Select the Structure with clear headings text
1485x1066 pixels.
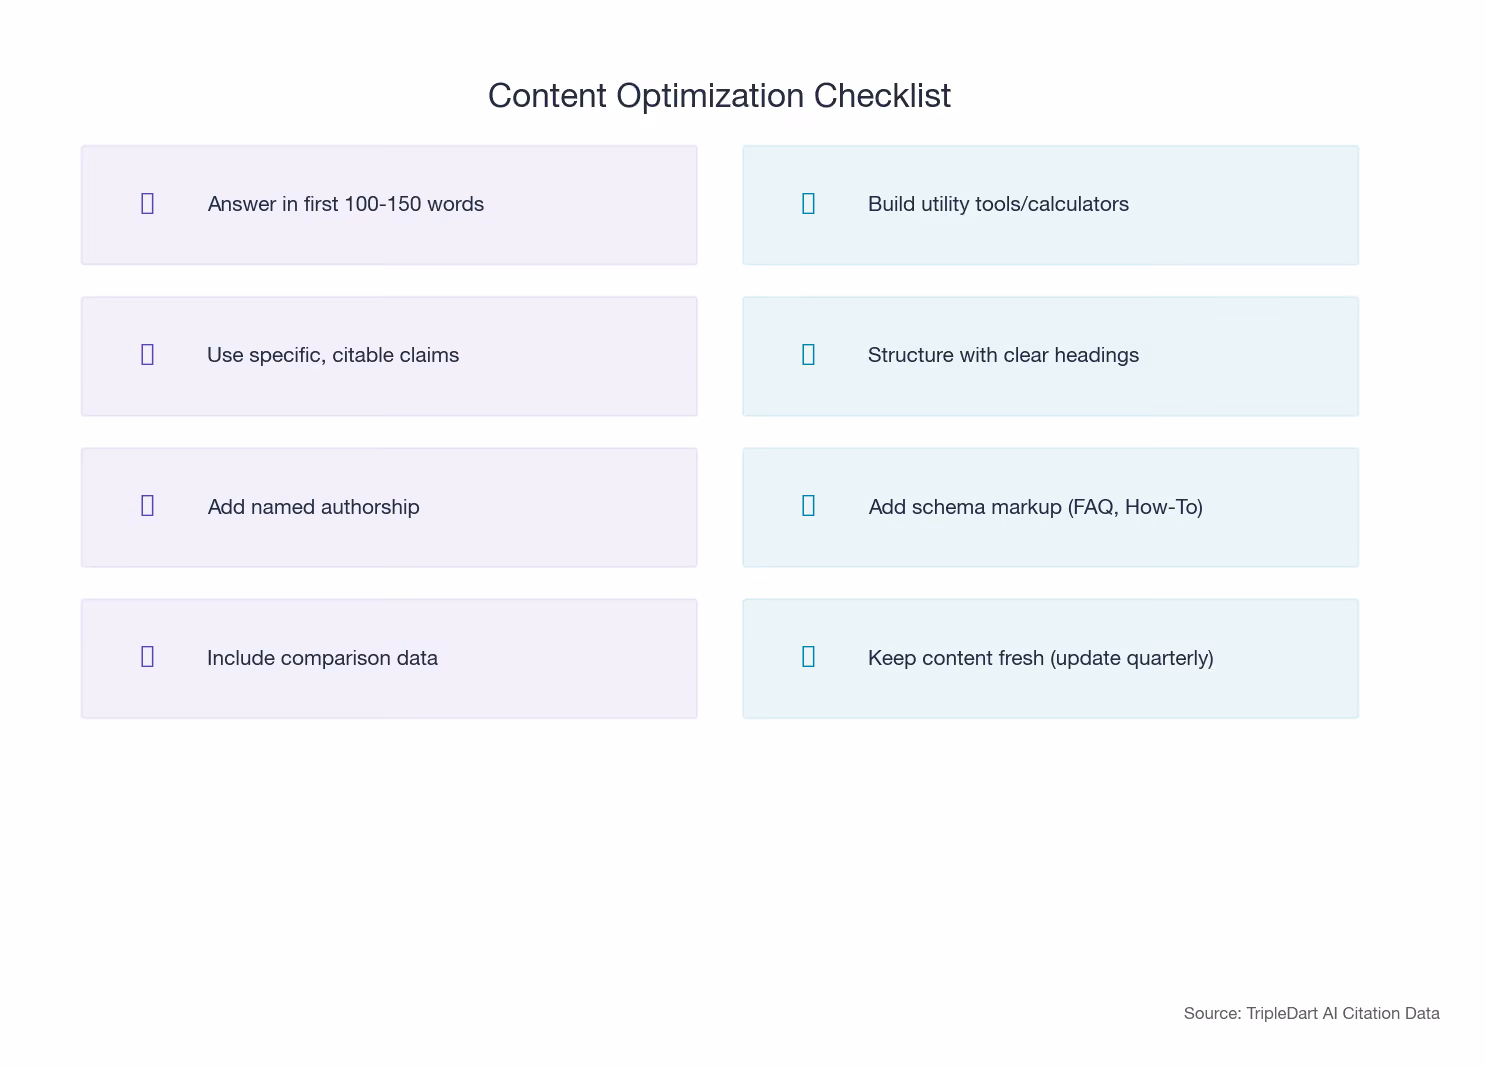point(1003,355)
